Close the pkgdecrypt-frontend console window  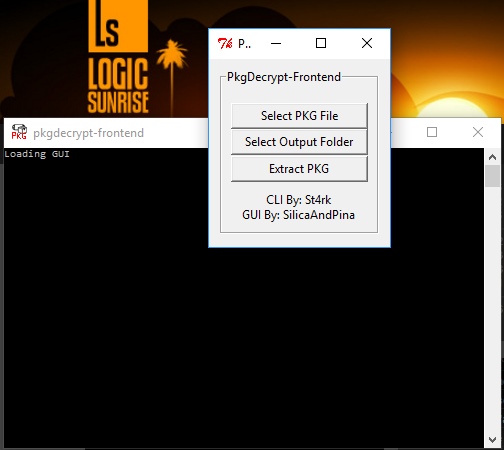click(478, 132)
